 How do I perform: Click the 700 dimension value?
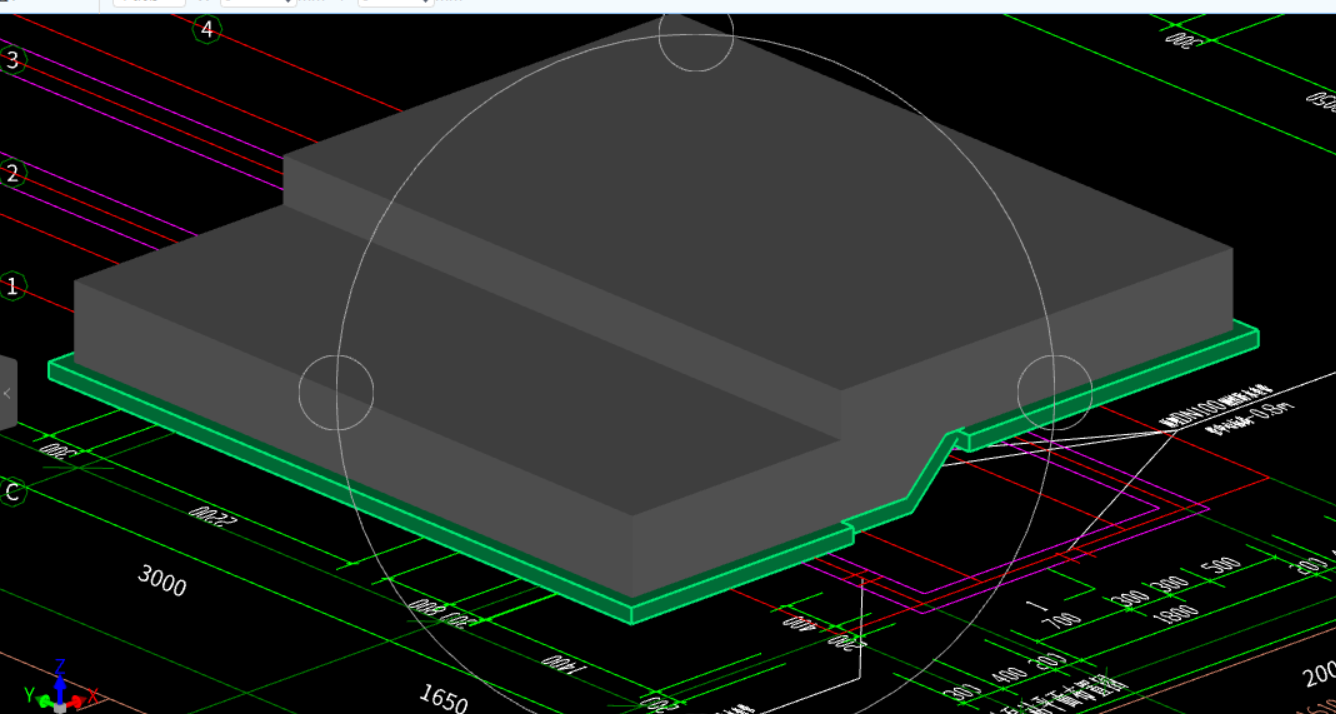pyautogui.click(x=1061, y=622)
